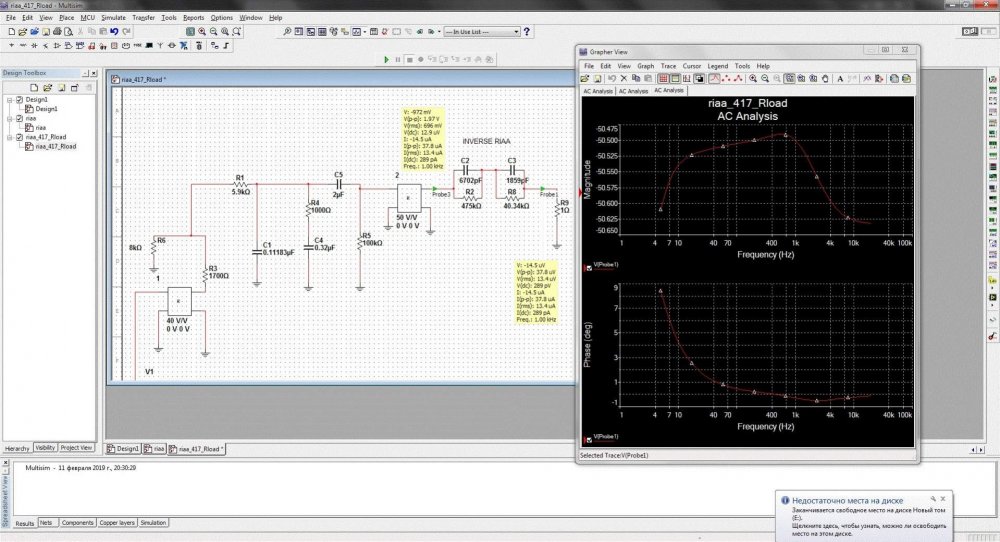
Task: Click zoom in icon in Grapher View
Action: pyautogui.click(x=752, y=78)
